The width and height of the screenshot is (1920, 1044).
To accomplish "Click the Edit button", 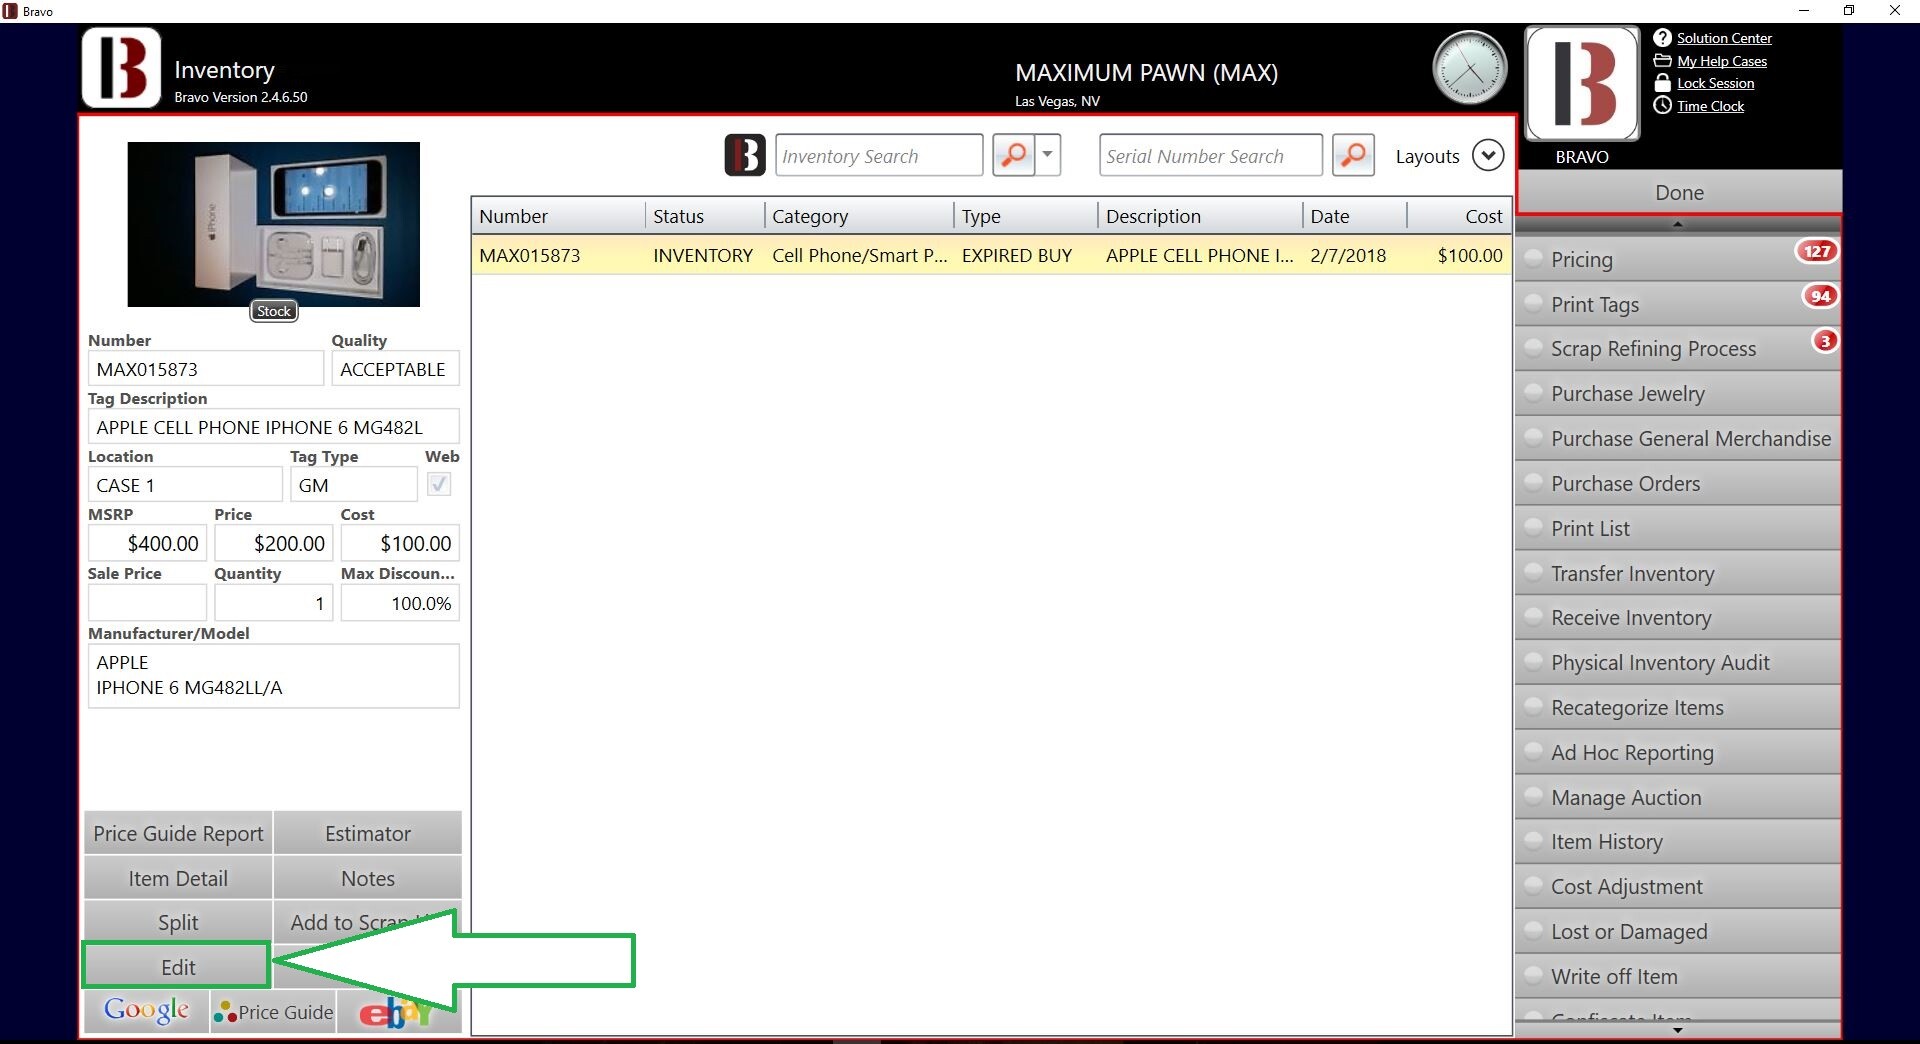I will click(x=177, y=967).
